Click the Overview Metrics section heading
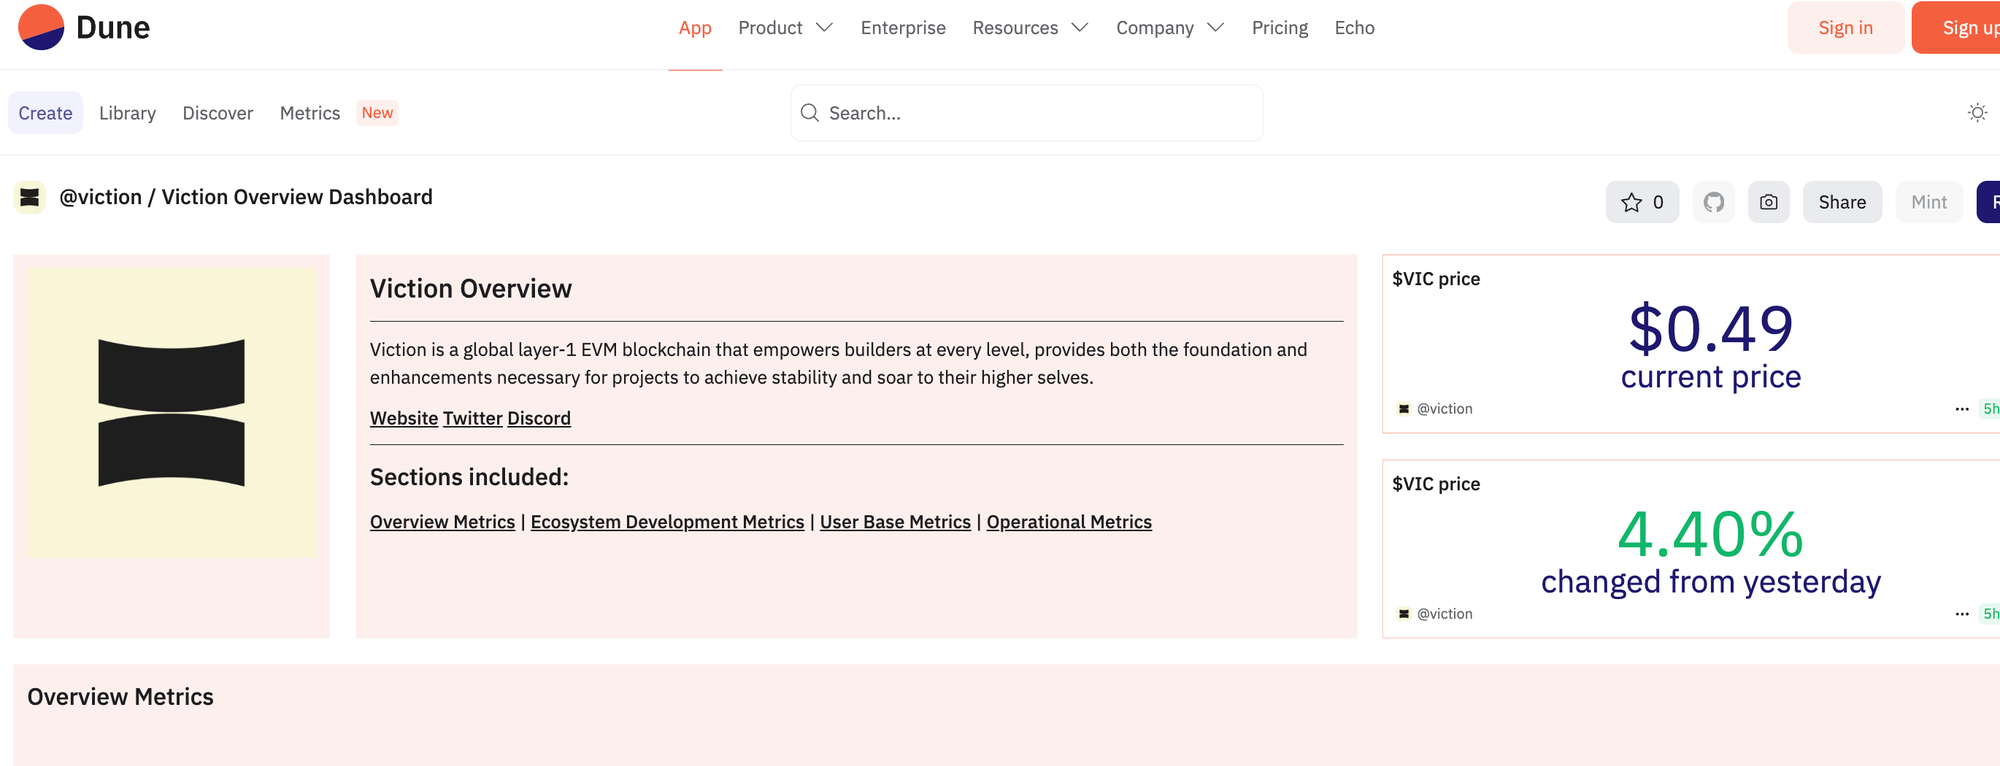Viewport: 2000px width, 766px height. [x=120, y=697]
